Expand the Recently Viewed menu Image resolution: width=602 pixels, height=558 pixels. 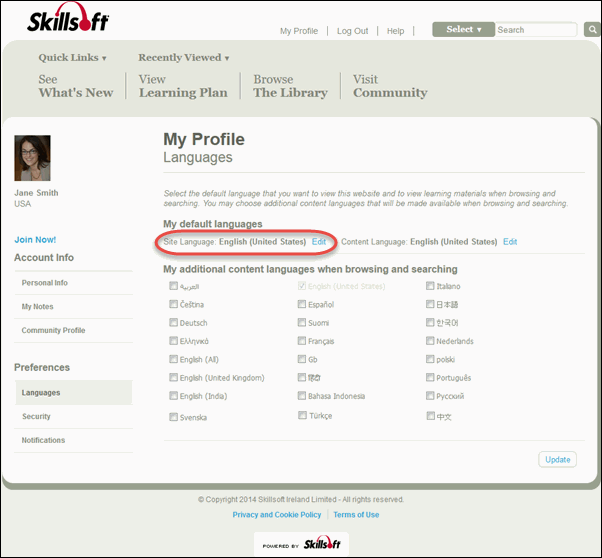[183, 58]
